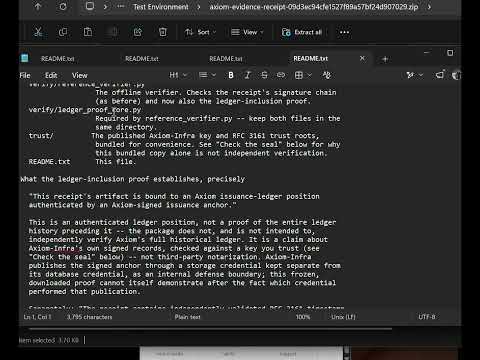Open the list style dropdown in Notepad
Image resolution: width=480 pixels, height=360 pixels.
point(207,75)
